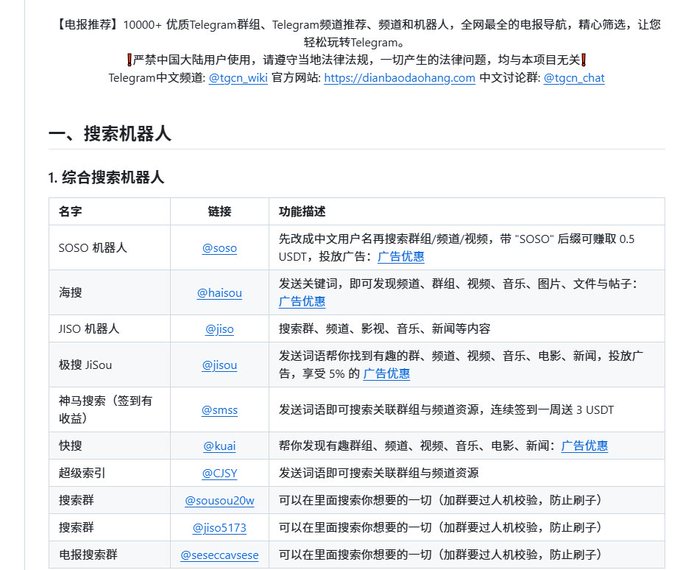Open the @soso bot link

point(219,248)
